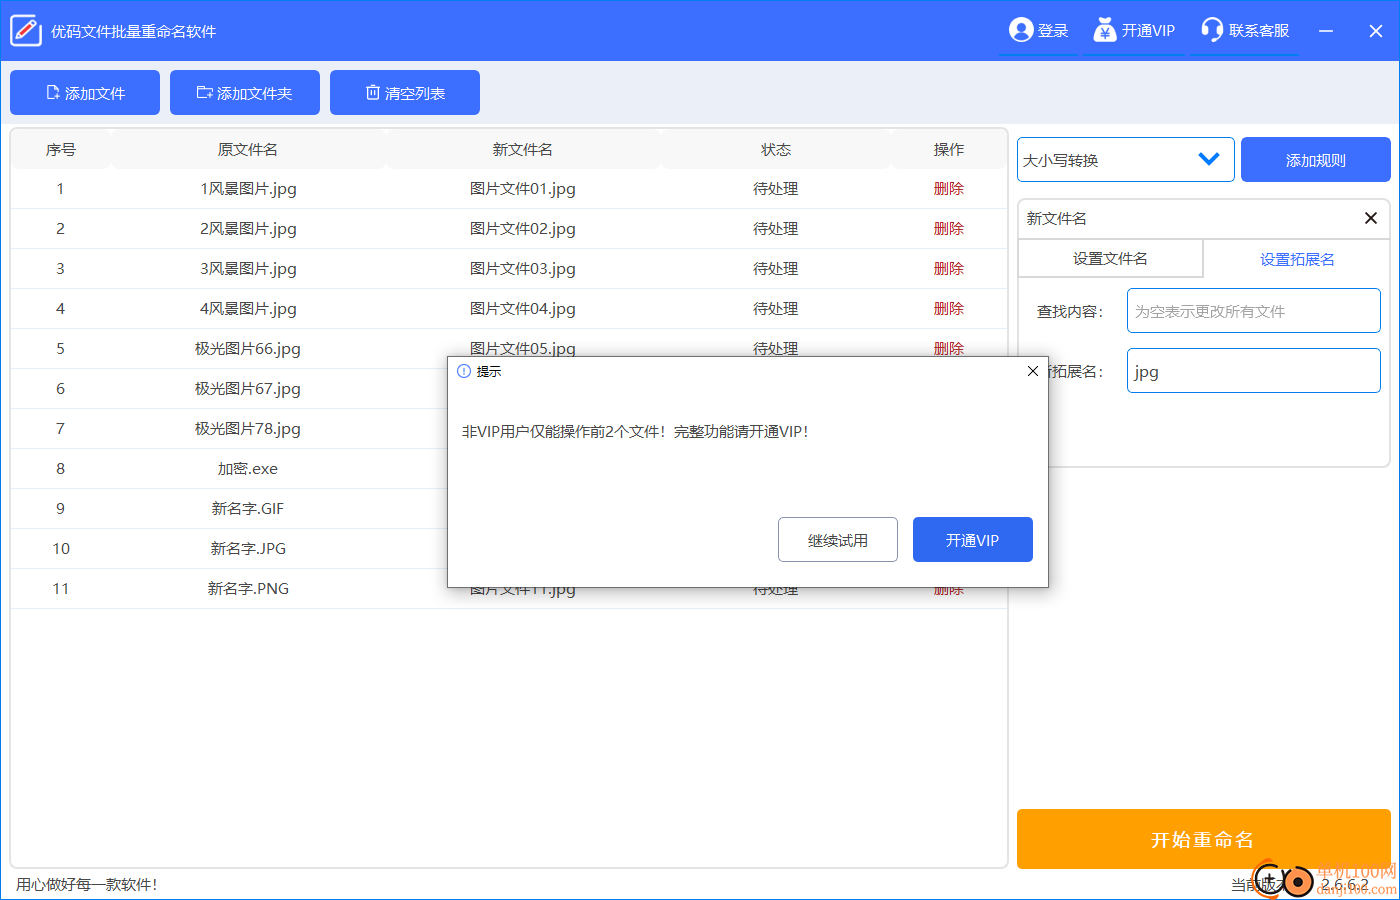
Task: Click the 序号 column header
Action: click(x=61, y=149)
